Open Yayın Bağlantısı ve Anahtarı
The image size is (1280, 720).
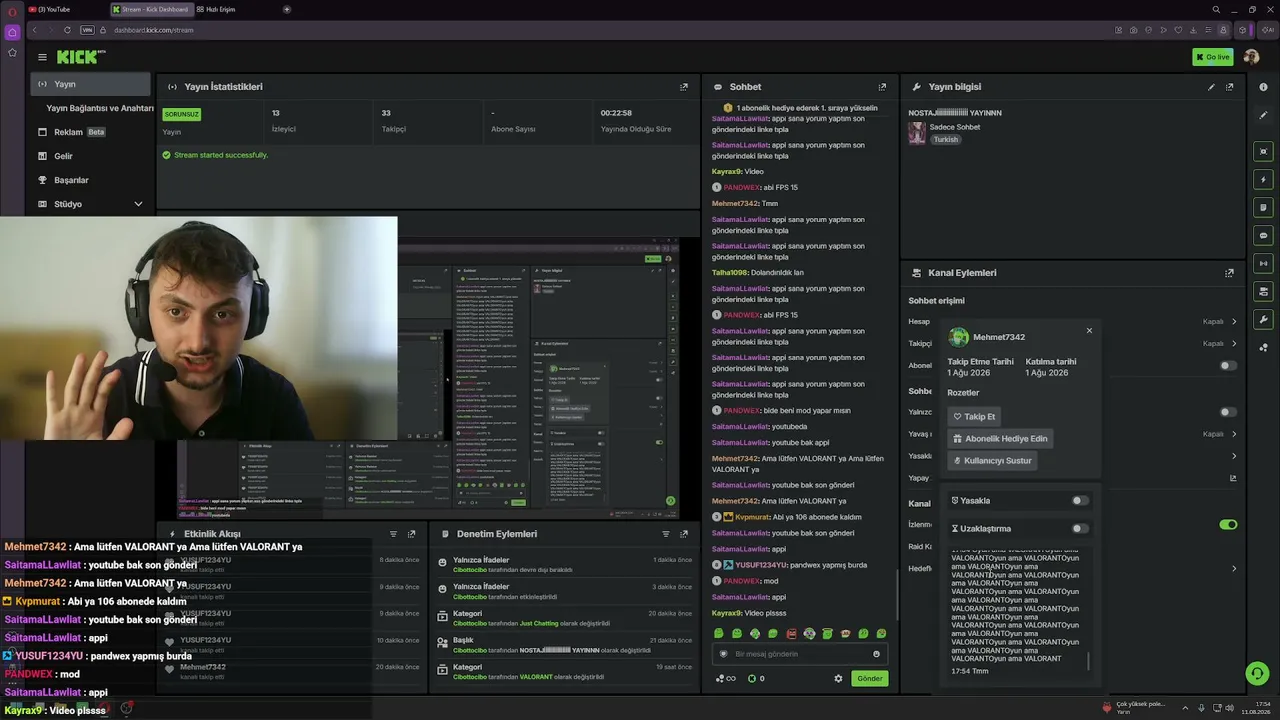(100, 108)
